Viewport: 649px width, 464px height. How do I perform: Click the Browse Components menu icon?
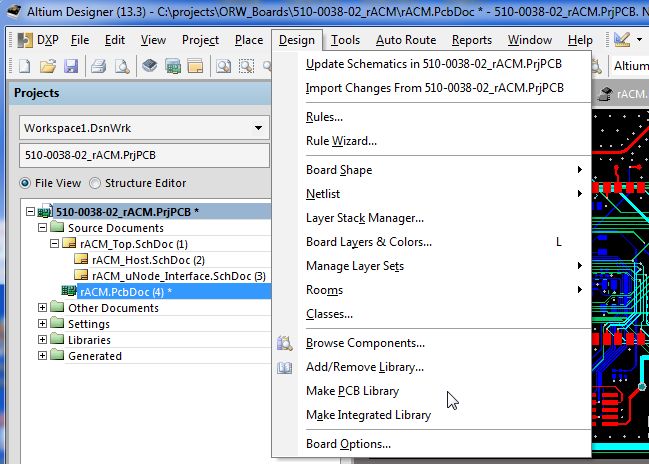tap(285, 343)
